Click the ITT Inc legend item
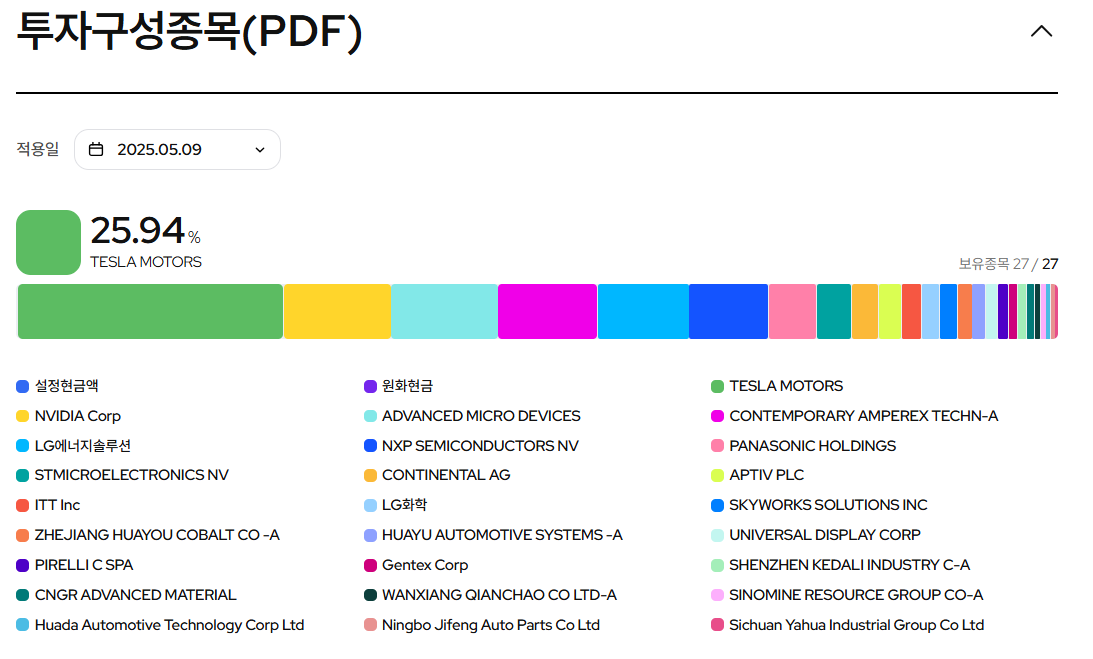Screen dimensions: 1093x659 click(48, 505)
